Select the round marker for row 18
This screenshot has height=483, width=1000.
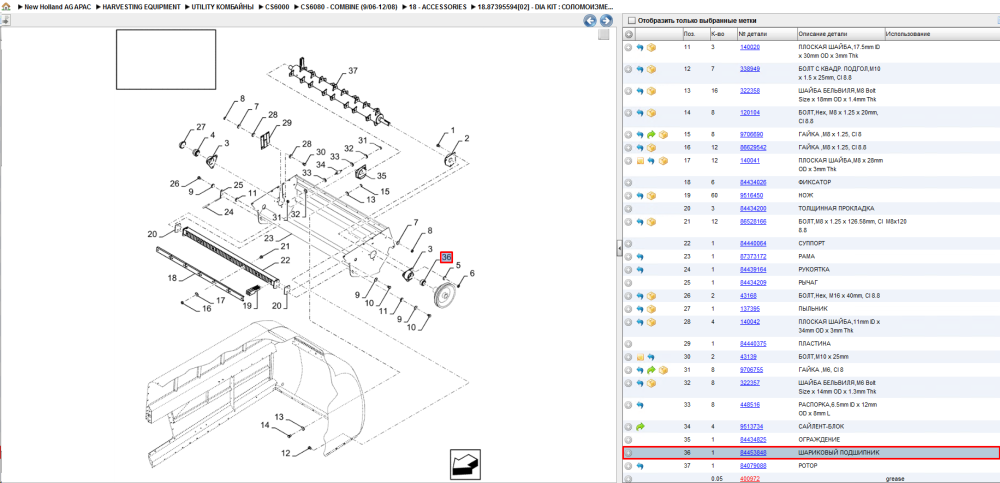pos(628,182)
